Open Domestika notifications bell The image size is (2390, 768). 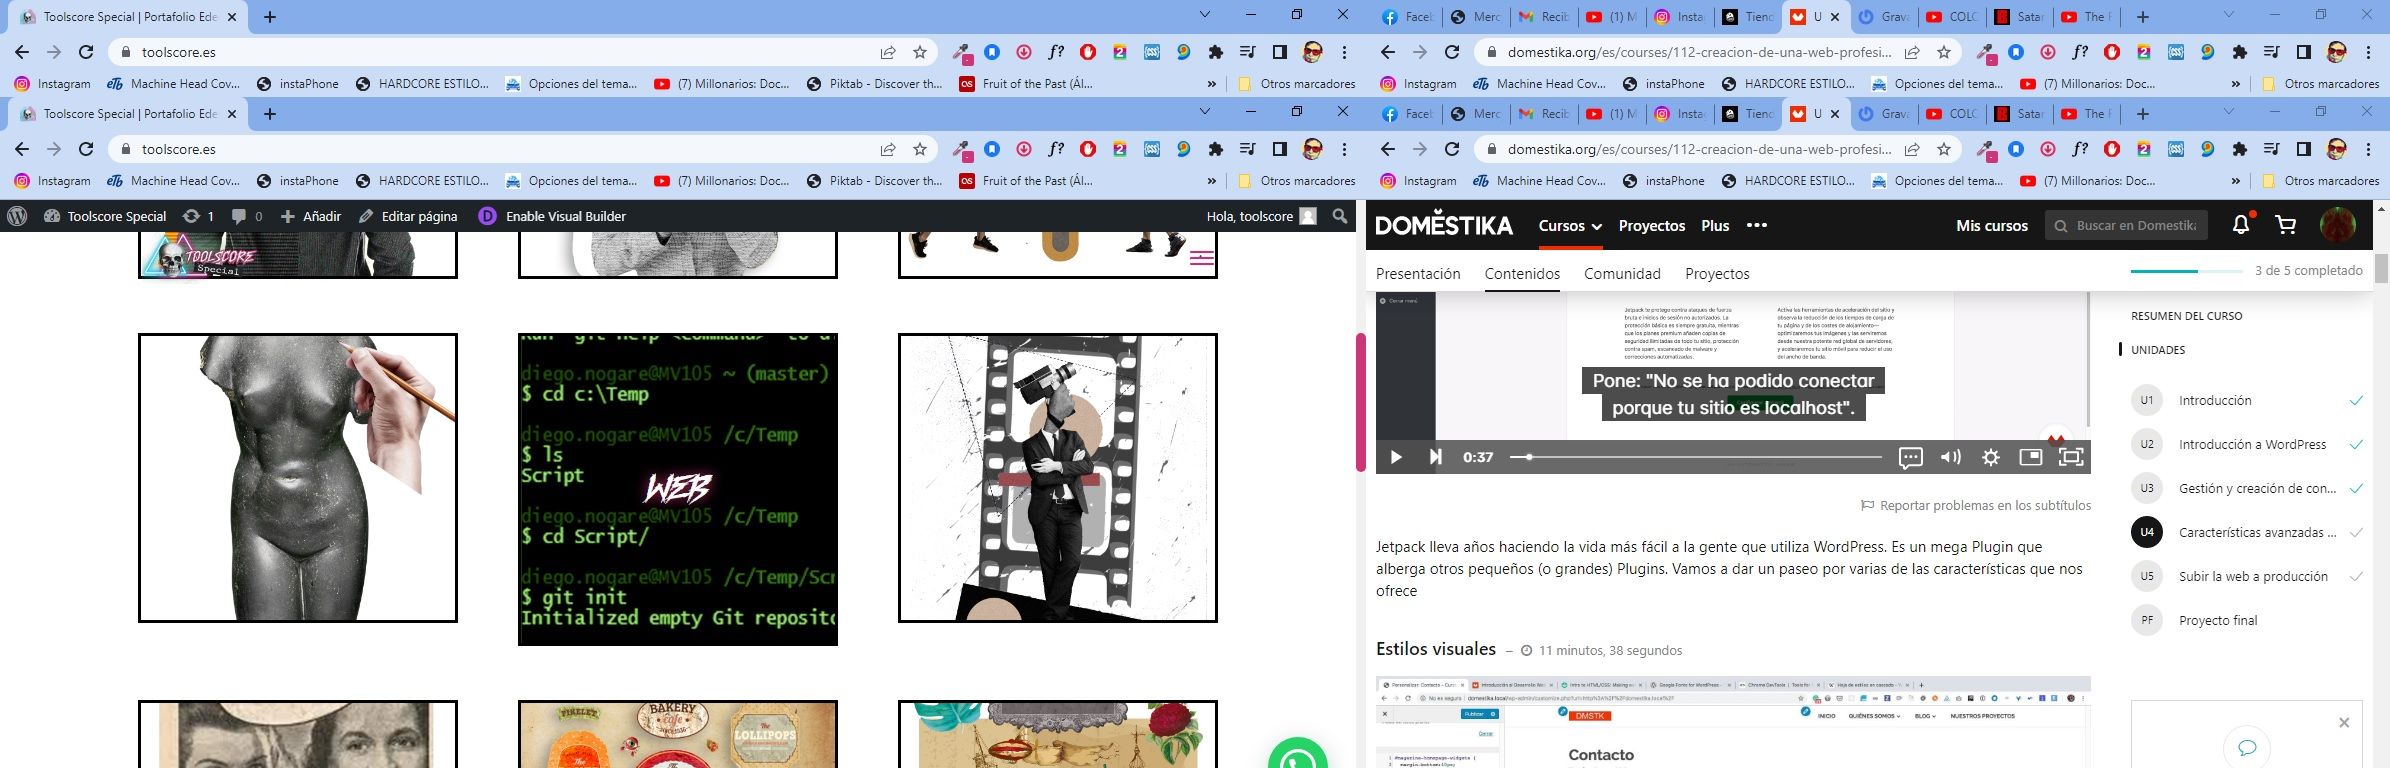pyautogui.click(x=2241, y=225)
